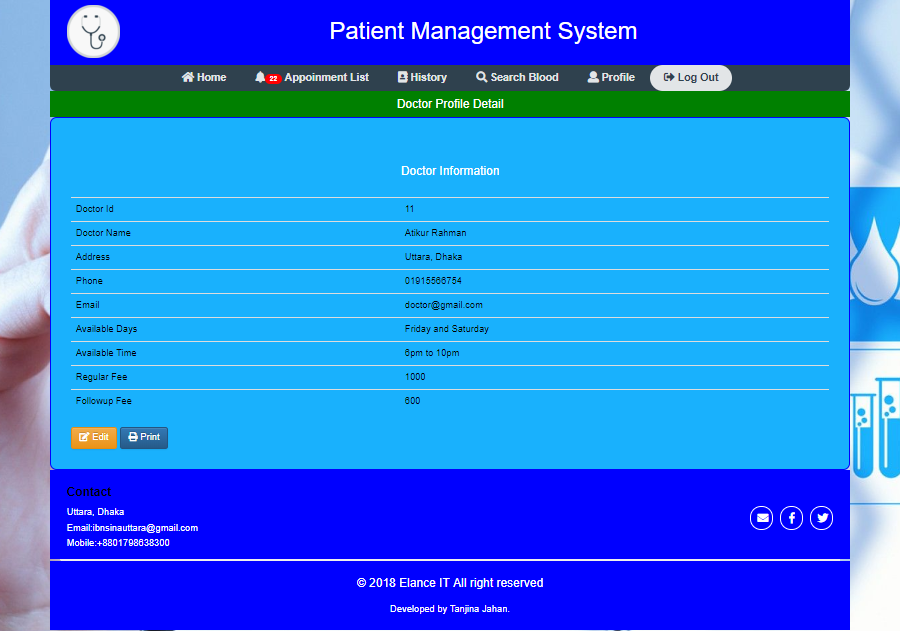Image resolution: width=900 pixels, height=631 pixels.
Task: Click the Followup Fee label
Action: tap(104, 401)
